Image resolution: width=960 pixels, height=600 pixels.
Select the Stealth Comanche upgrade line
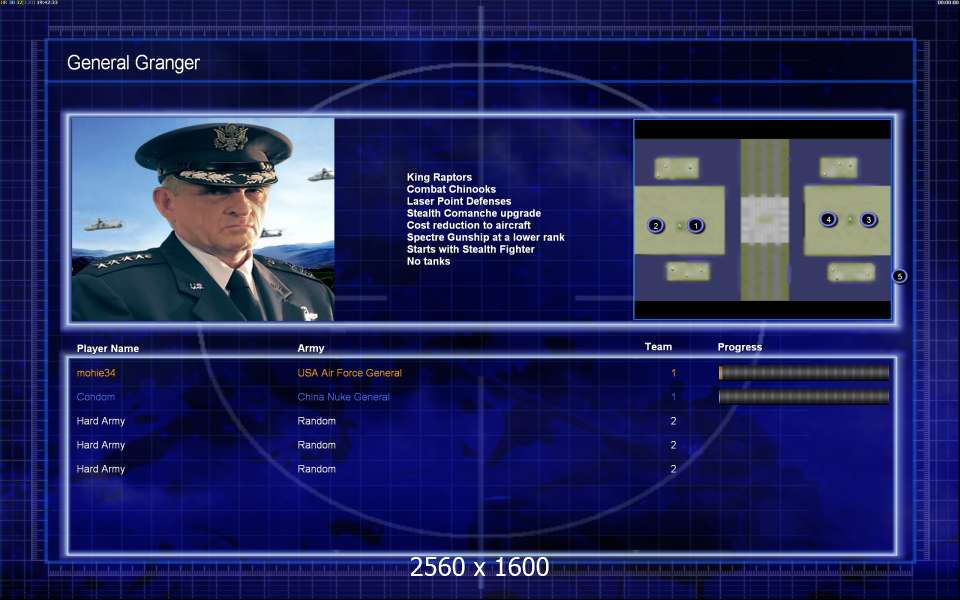[473, 213]
